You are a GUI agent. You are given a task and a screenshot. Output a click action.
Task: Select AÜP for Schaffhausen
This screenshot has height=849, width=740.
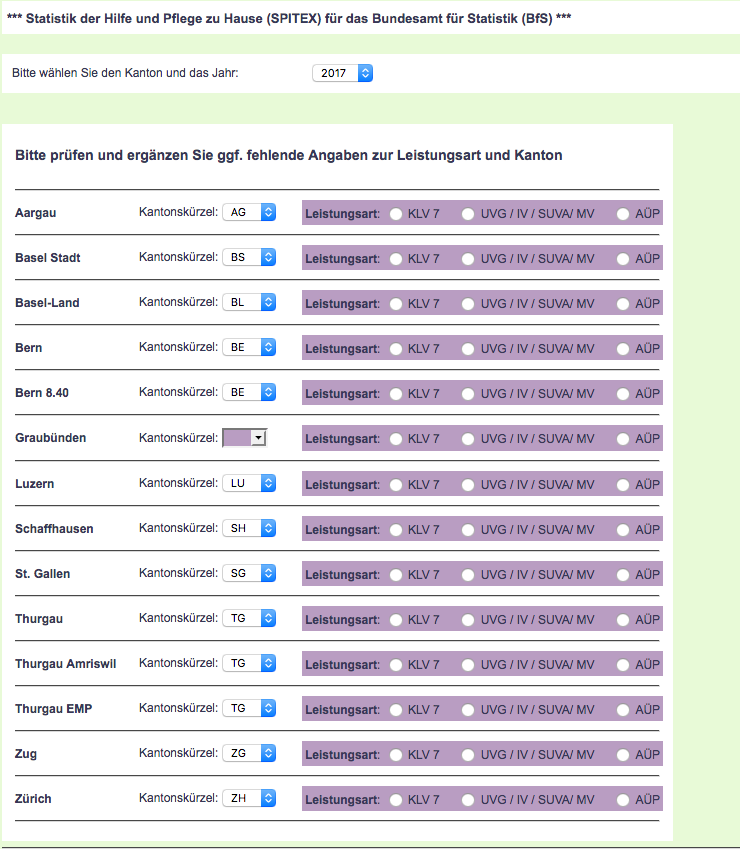[x=624, y=530]
